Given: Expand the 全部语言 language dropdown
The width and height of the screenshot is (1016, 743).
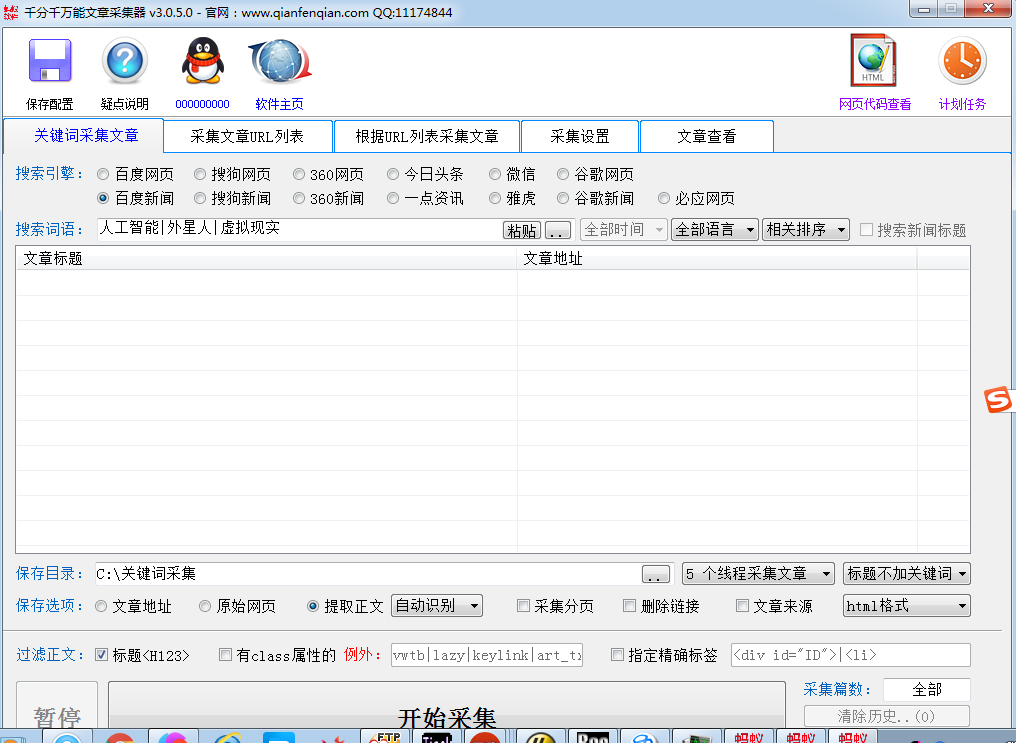Looking at the screenshot, I should 715,229.
